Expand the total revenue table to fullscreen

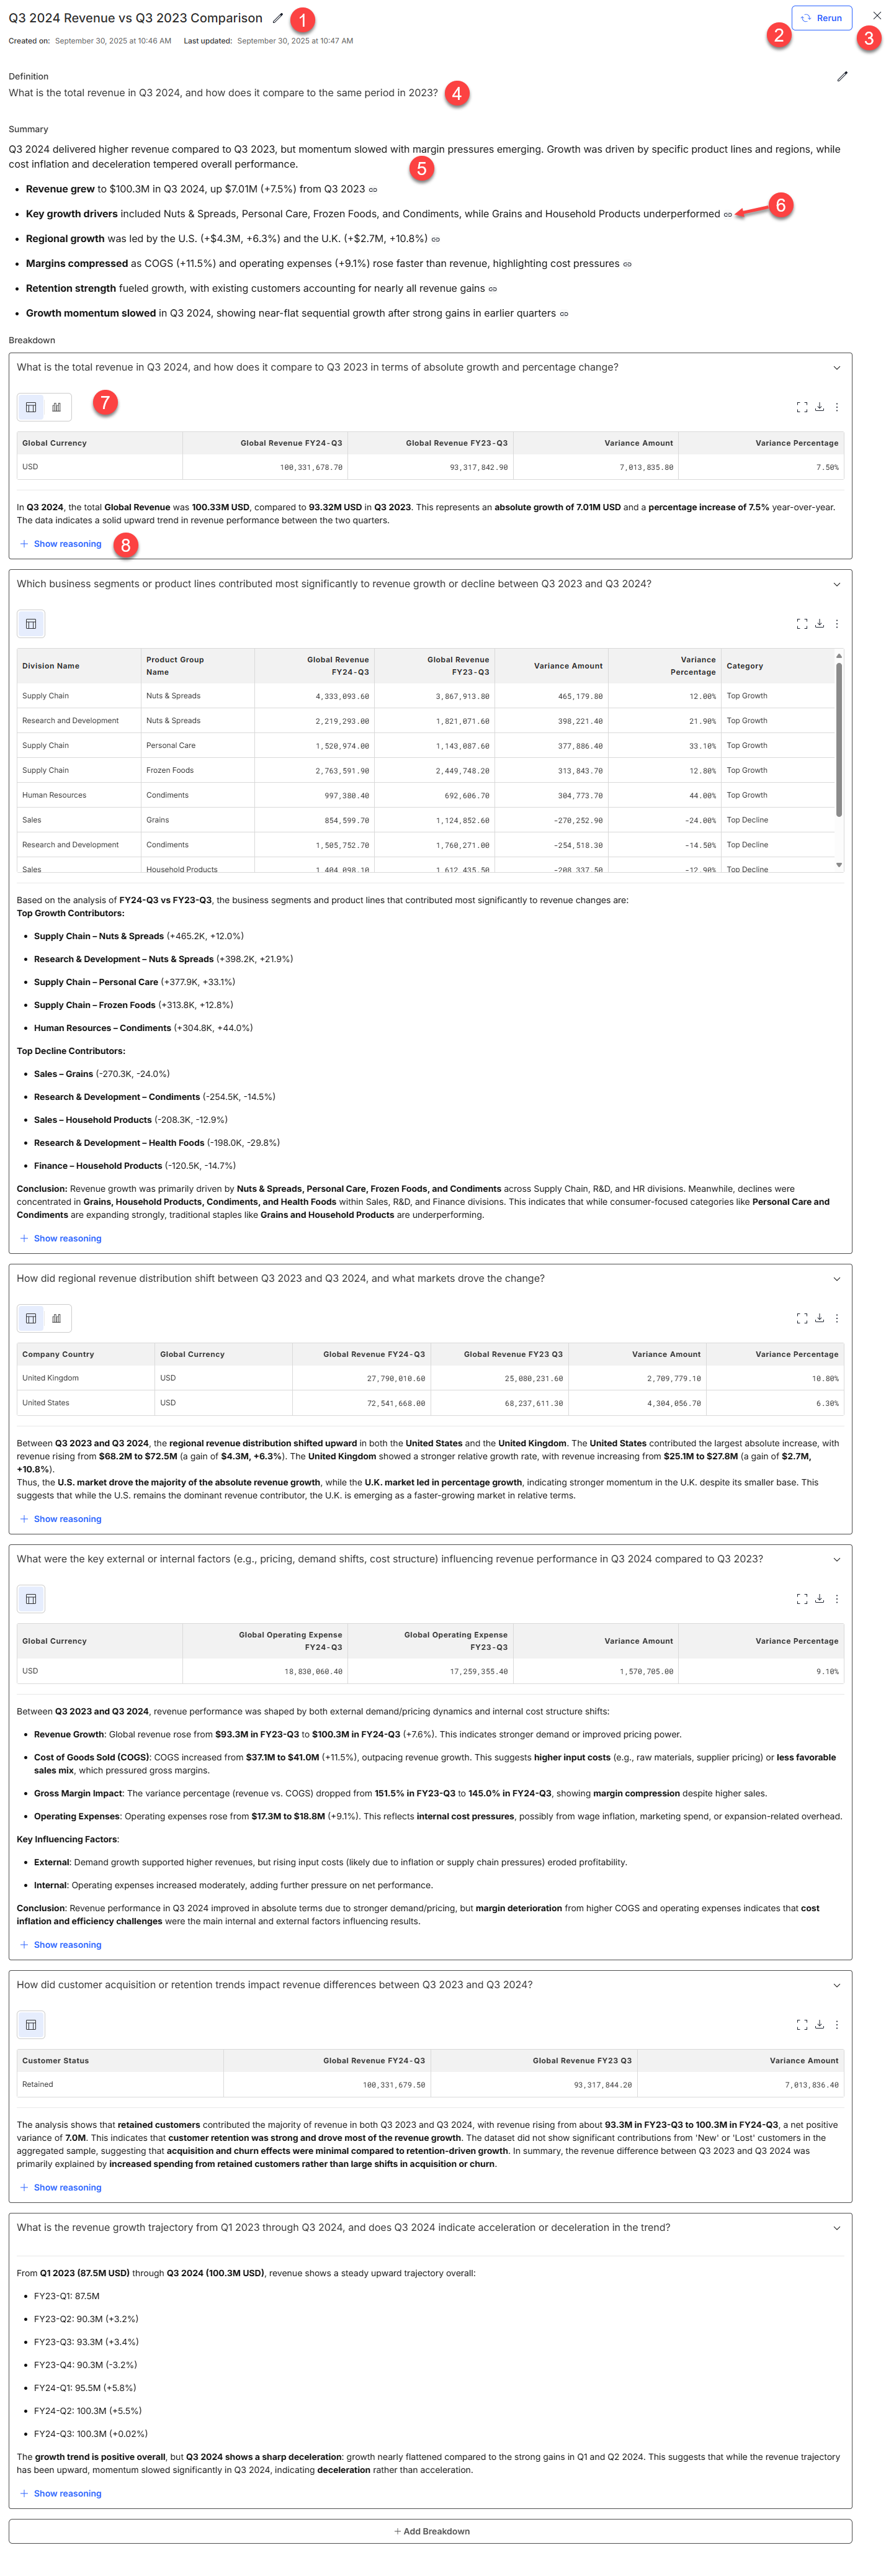(x=801, y=407)
